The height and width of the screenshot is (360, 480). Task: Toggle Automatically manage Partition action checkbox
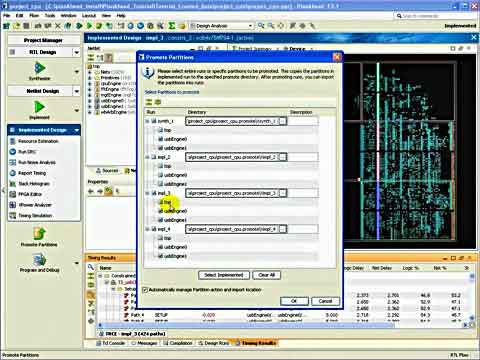145,290
